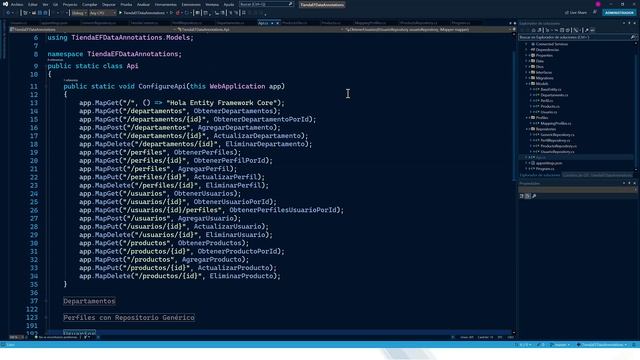Select BaseEntity.cs in Solution Explorer
640x360 pixels.
point(551,89)
